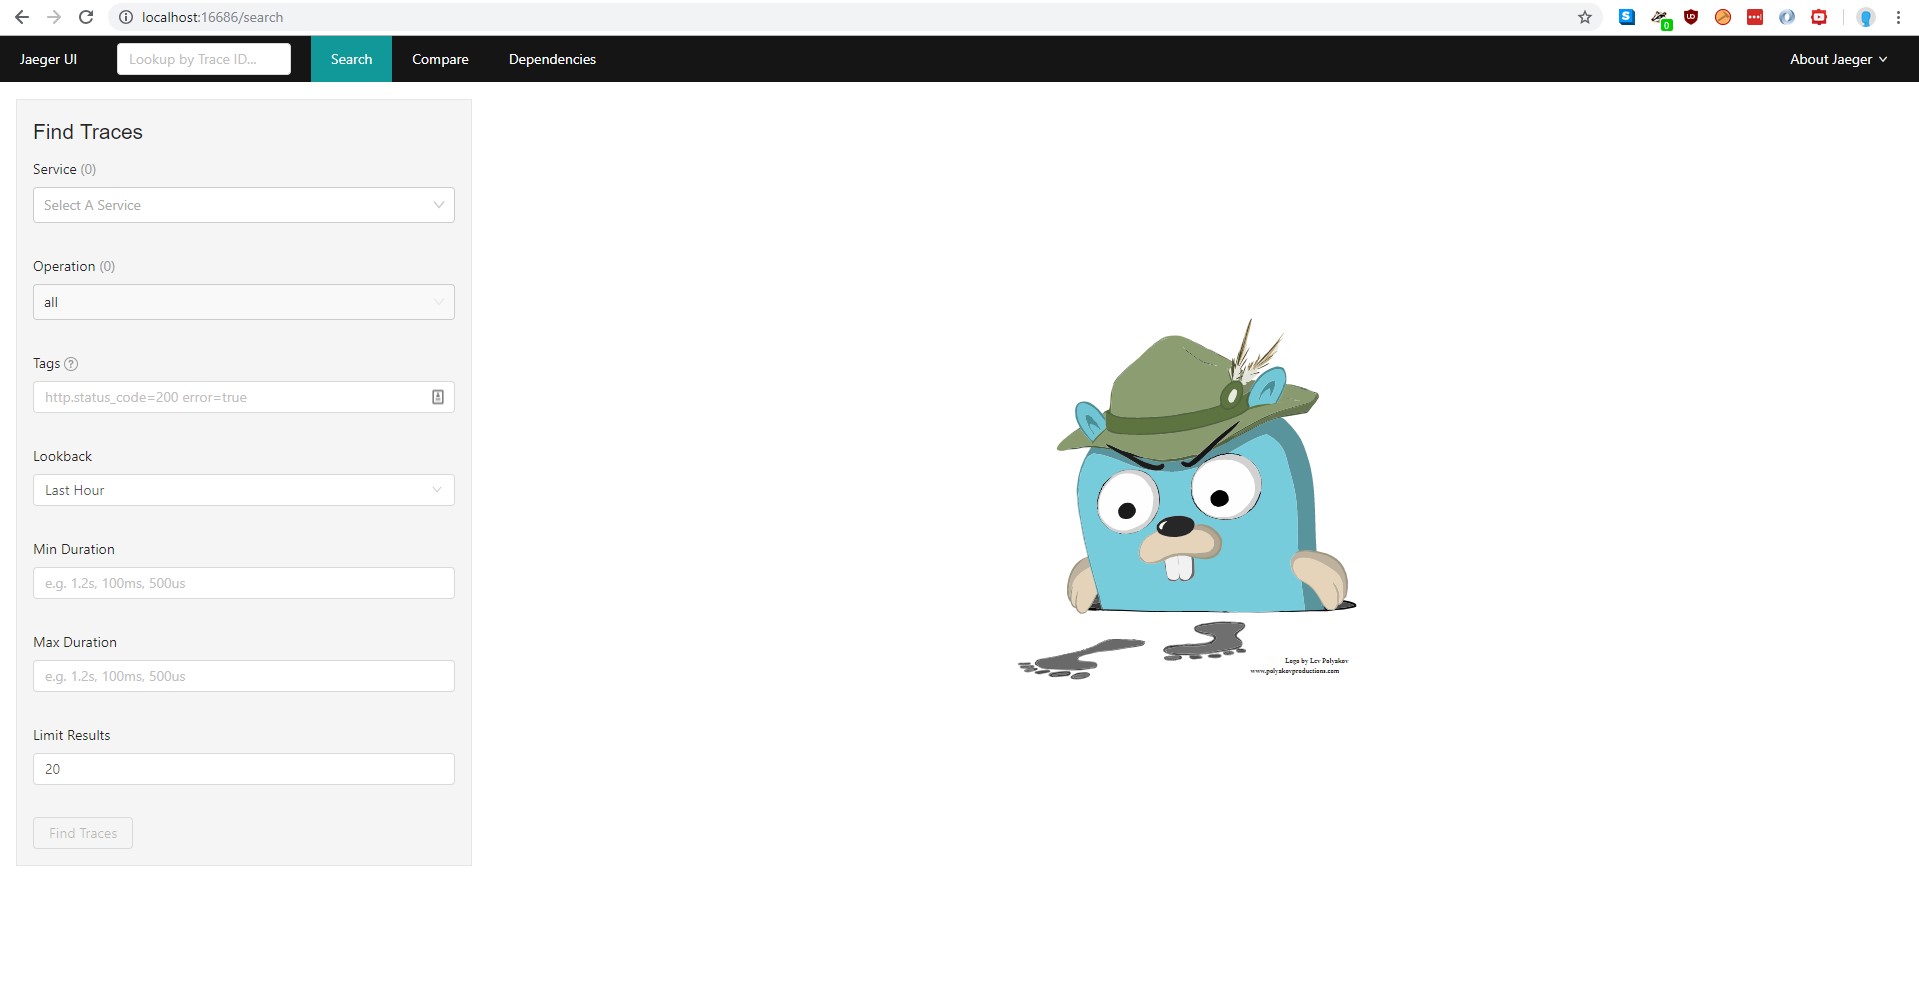Open the Select A Service dropdown

point(243,205)
